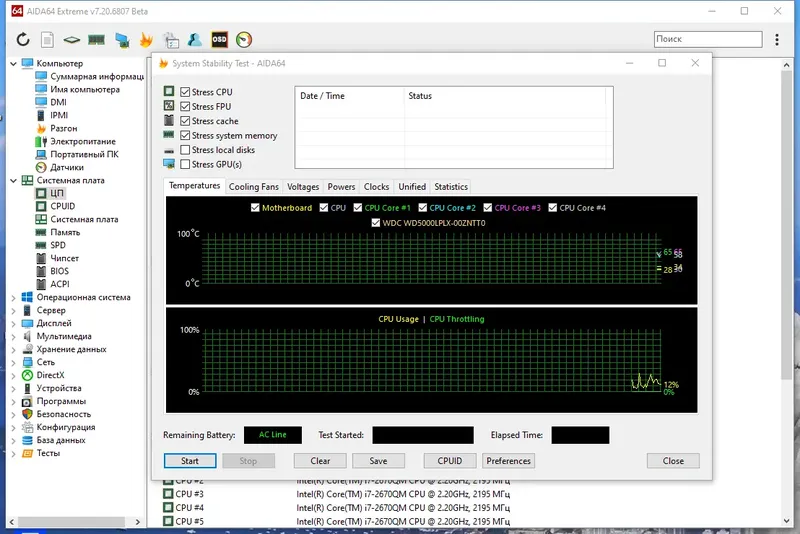
Task: Collapse the Системная плата tree node
Action: click(x=14, y=180)
